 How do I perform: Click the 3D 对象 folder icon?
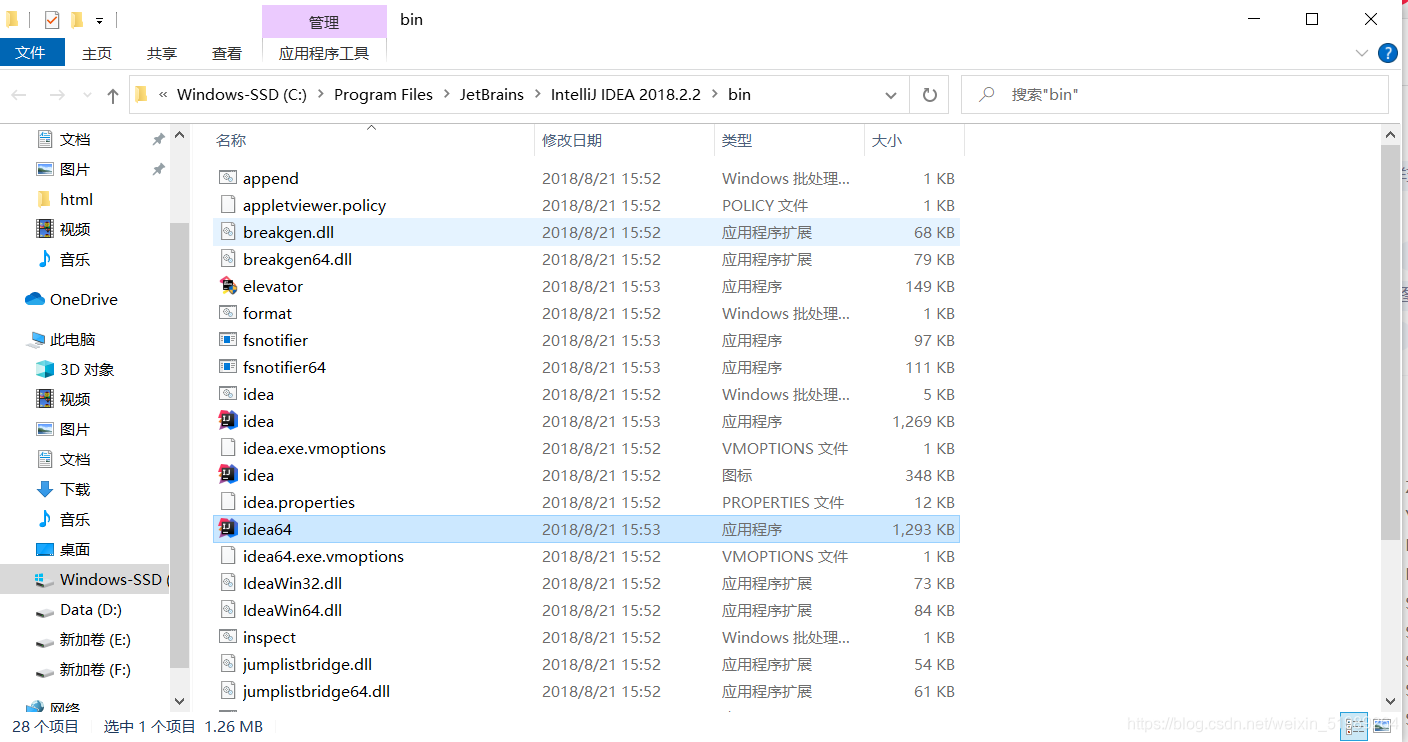(x=44, y=369)
